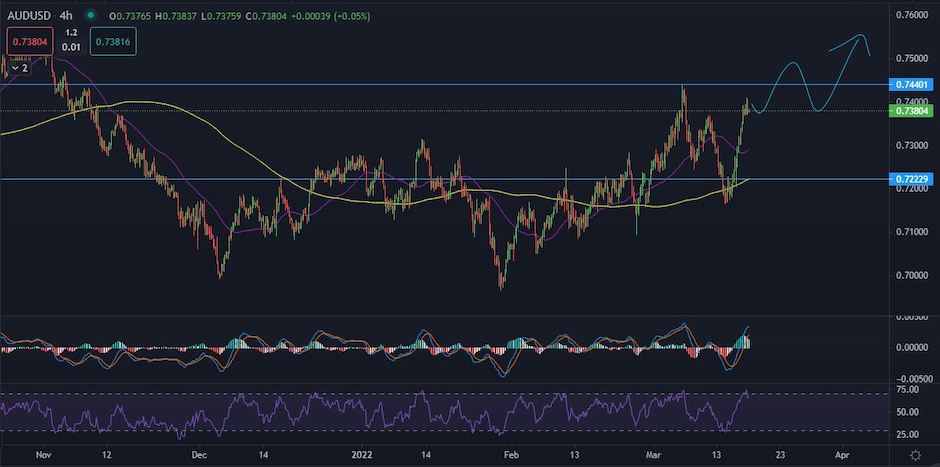
Task: Click the change value +0.00039 (+0.05%)
Action: (331, 16)
